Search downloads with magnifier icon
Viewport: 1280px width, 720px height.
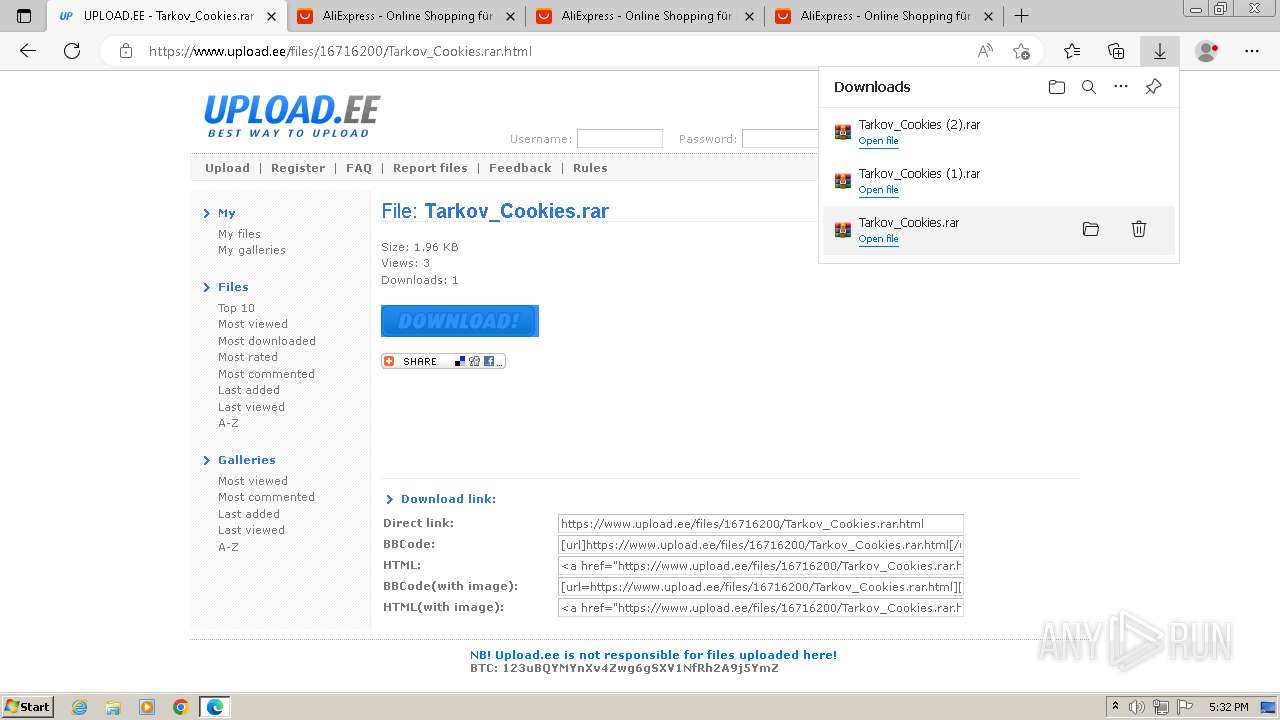point(1089,87)
